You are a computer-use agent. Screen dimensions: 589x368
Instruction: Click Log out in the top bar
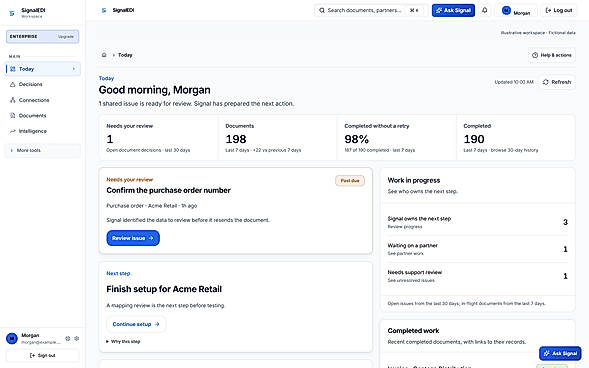559,10
